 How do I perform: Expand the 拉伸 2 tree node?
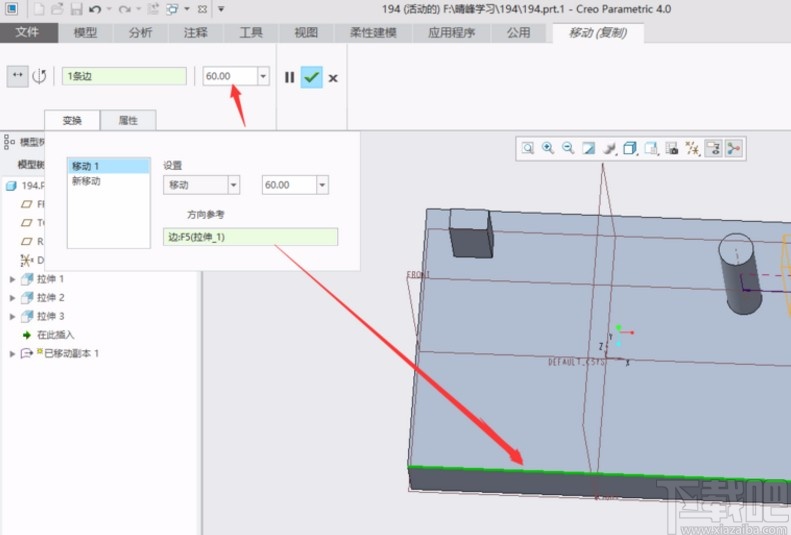(12, 298)
